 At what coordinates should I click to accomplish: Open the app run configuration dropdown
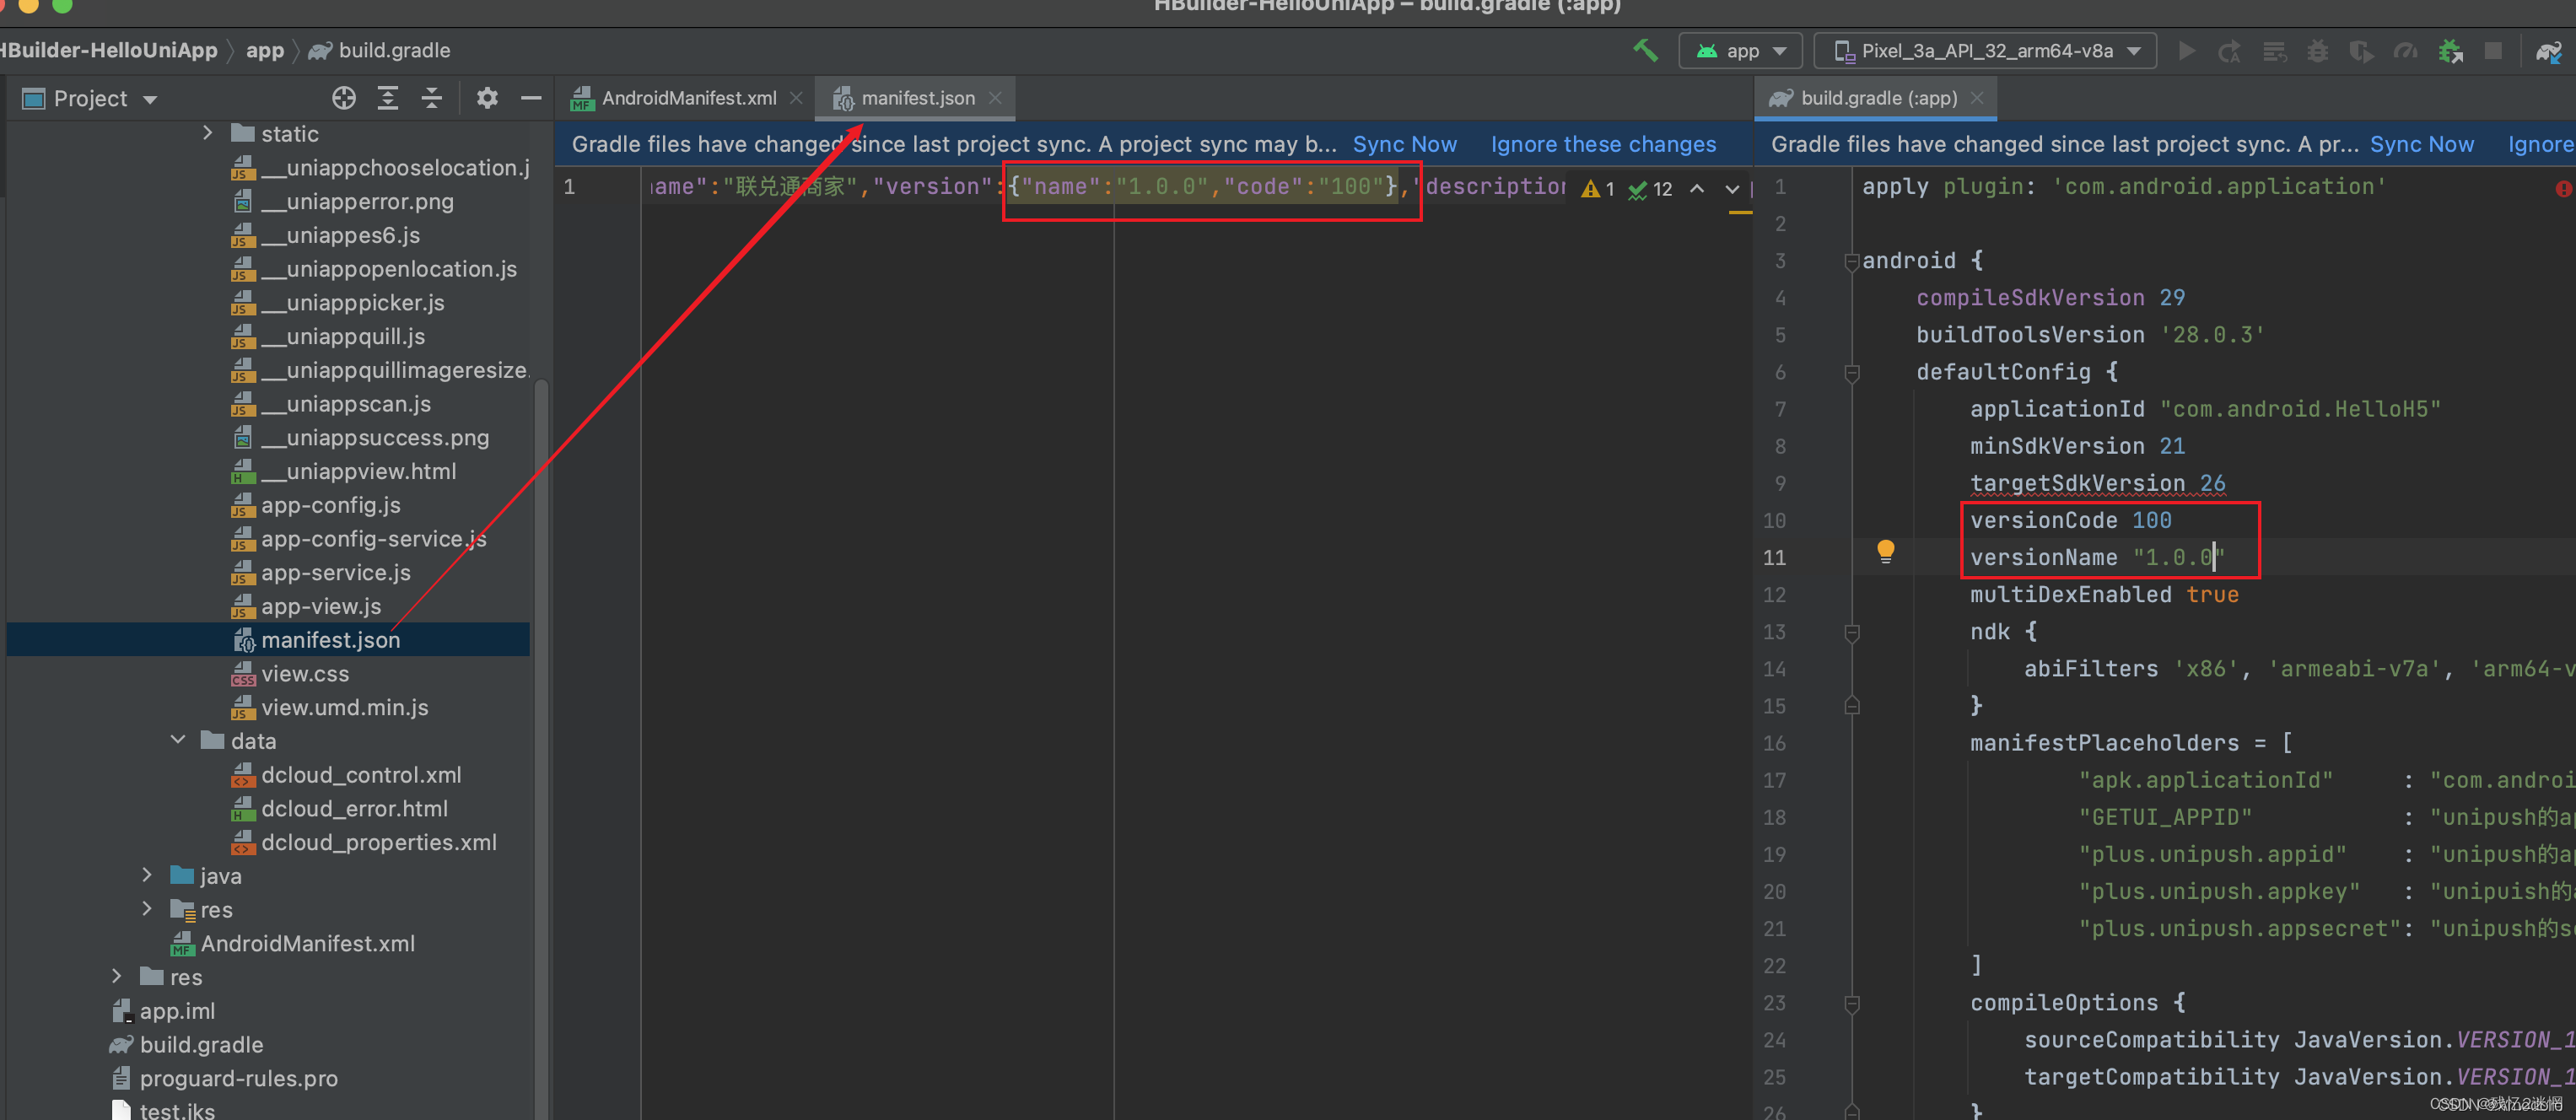(x=1740, y=50)
